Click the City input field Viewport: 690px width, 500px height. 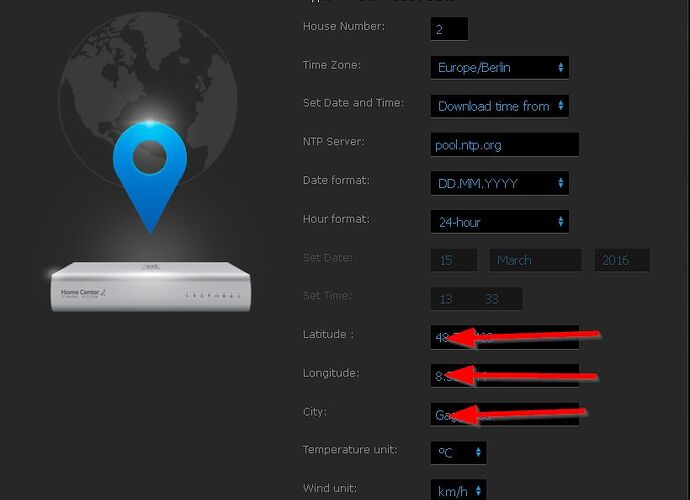(504, 414)
